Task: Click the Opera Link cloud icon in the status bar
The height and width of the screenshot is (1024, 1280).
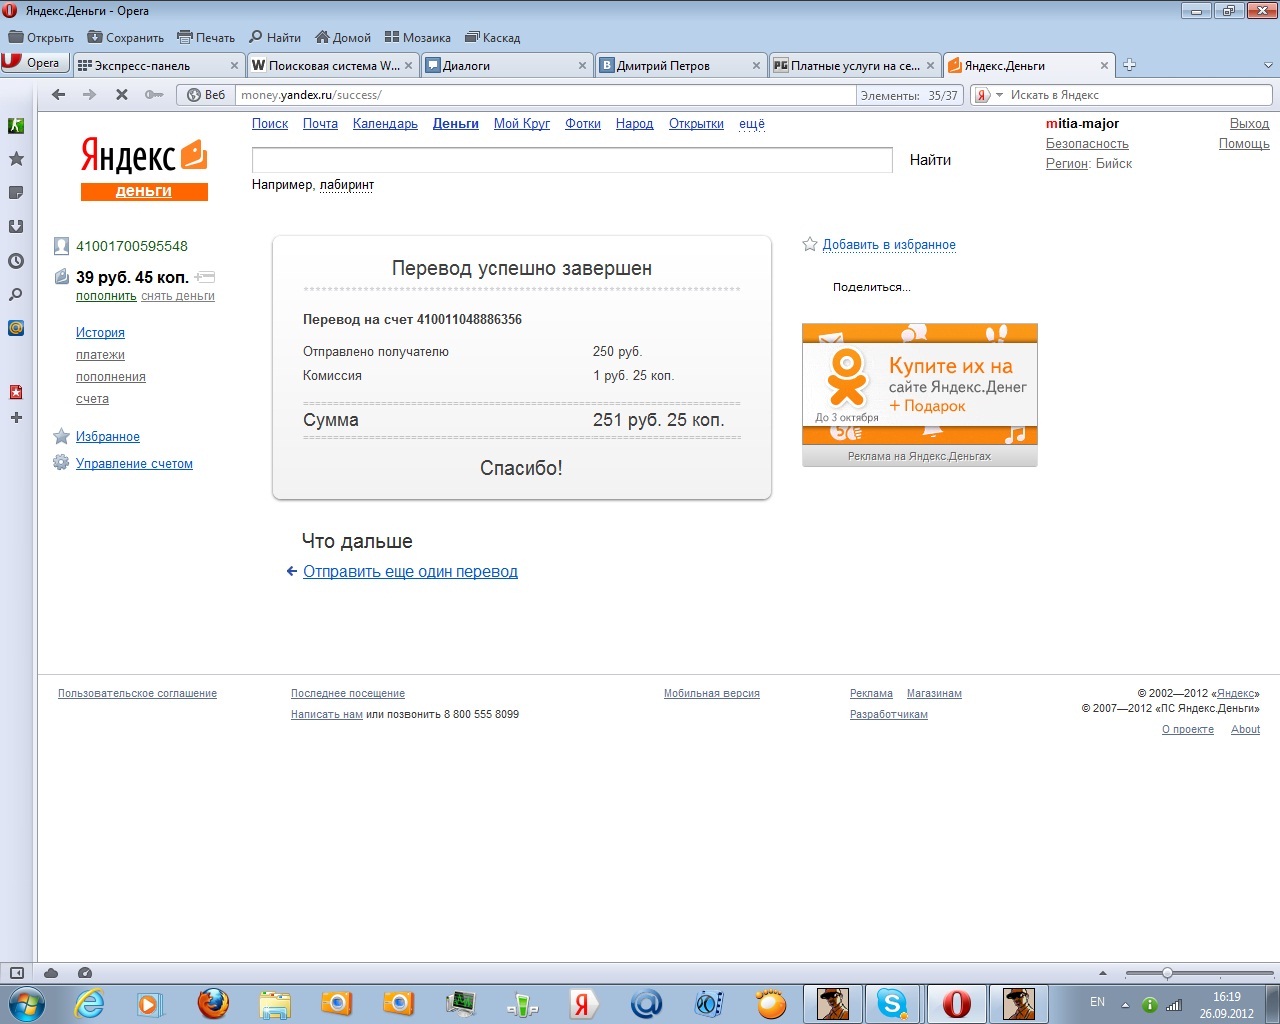Action: 51,973
